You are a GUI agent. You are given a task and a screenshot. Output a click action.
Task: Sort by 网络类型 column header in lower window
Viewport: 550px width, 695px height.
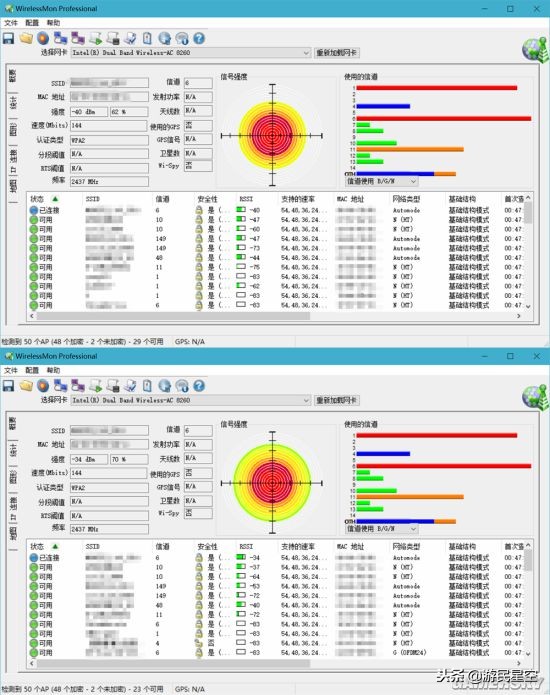pos(406,547)
